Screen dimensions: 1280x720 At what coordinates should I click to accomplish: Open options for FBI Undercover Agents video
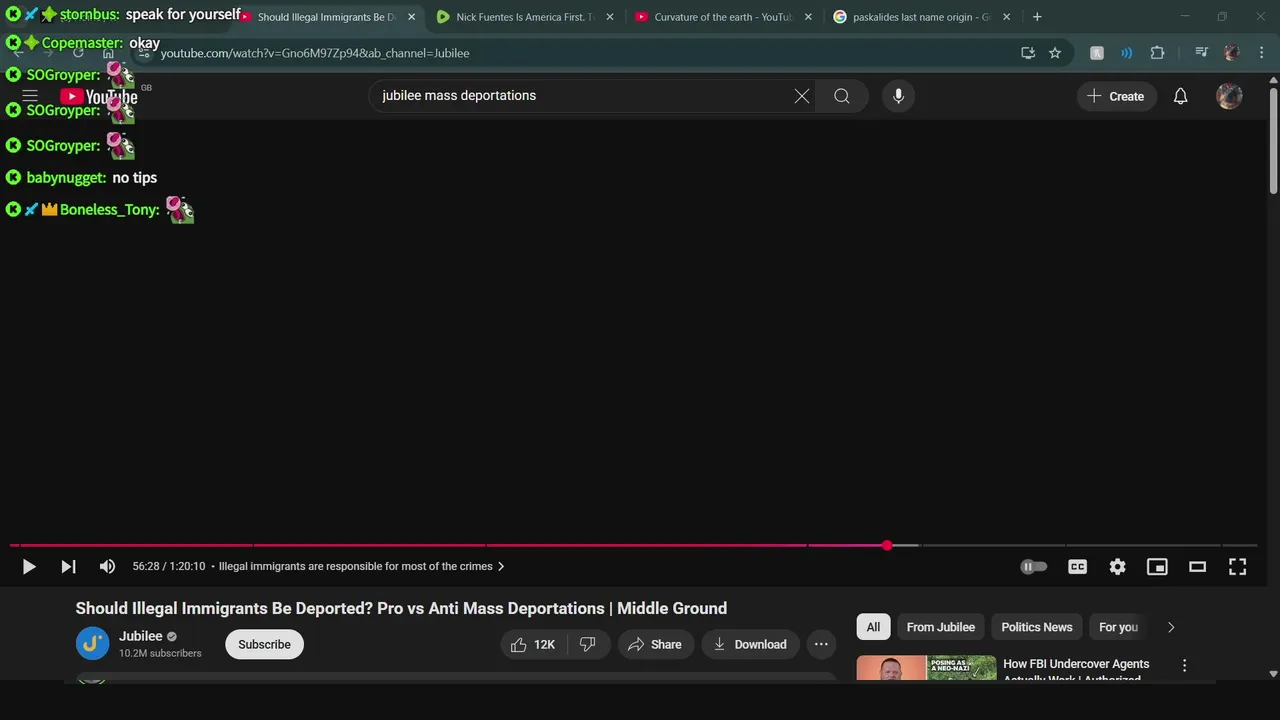click(x=1184, y=665)
